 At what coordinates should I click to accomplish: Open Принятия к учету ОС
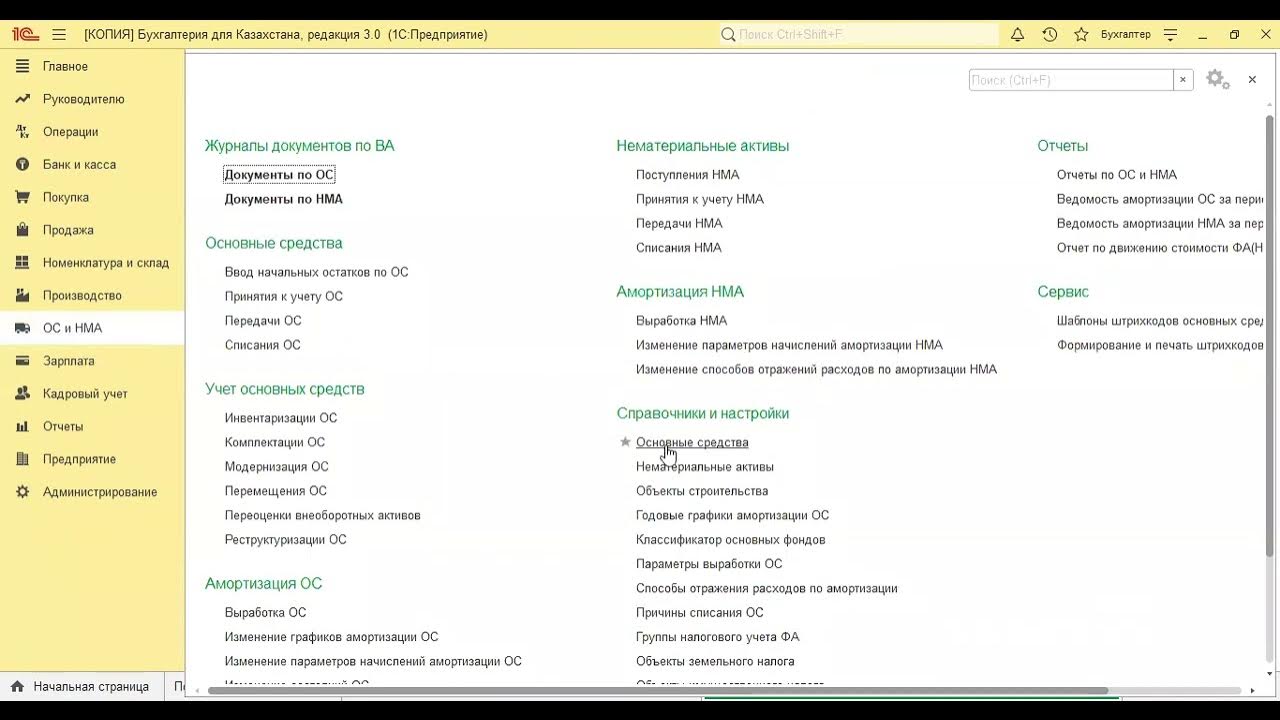284,296
